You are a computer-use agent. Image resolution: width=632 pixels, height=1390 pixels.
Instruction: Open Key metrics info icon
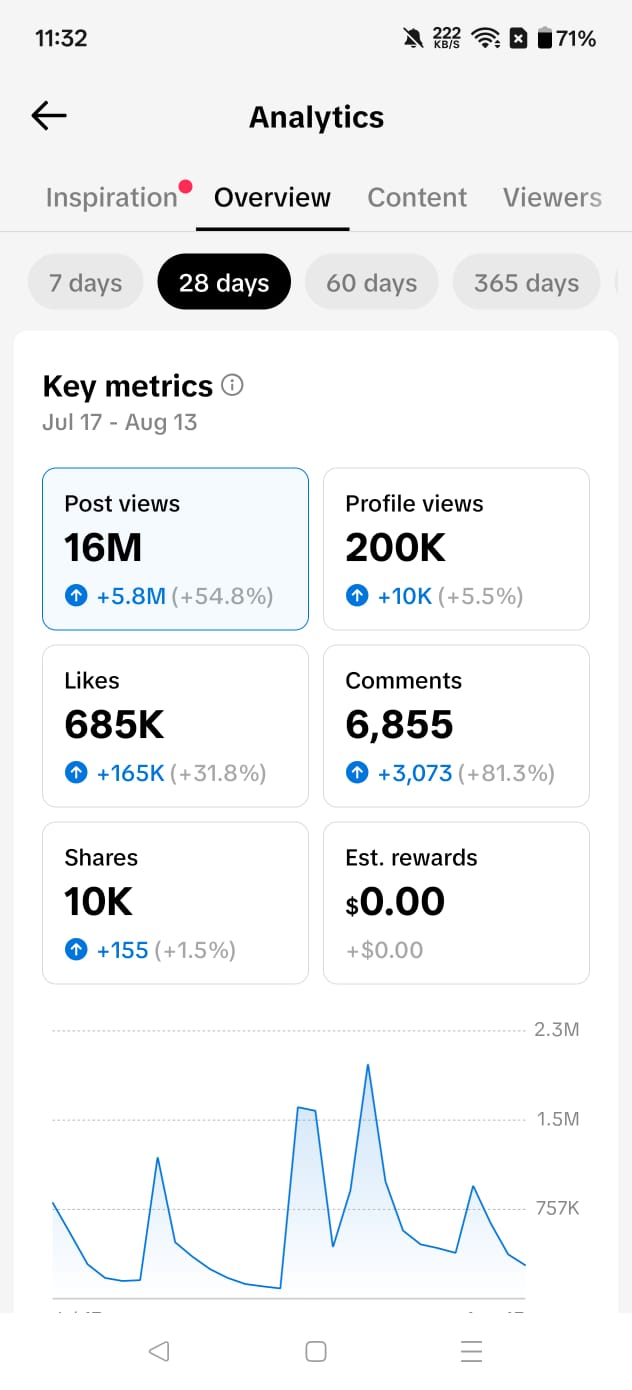pos(232,385)
